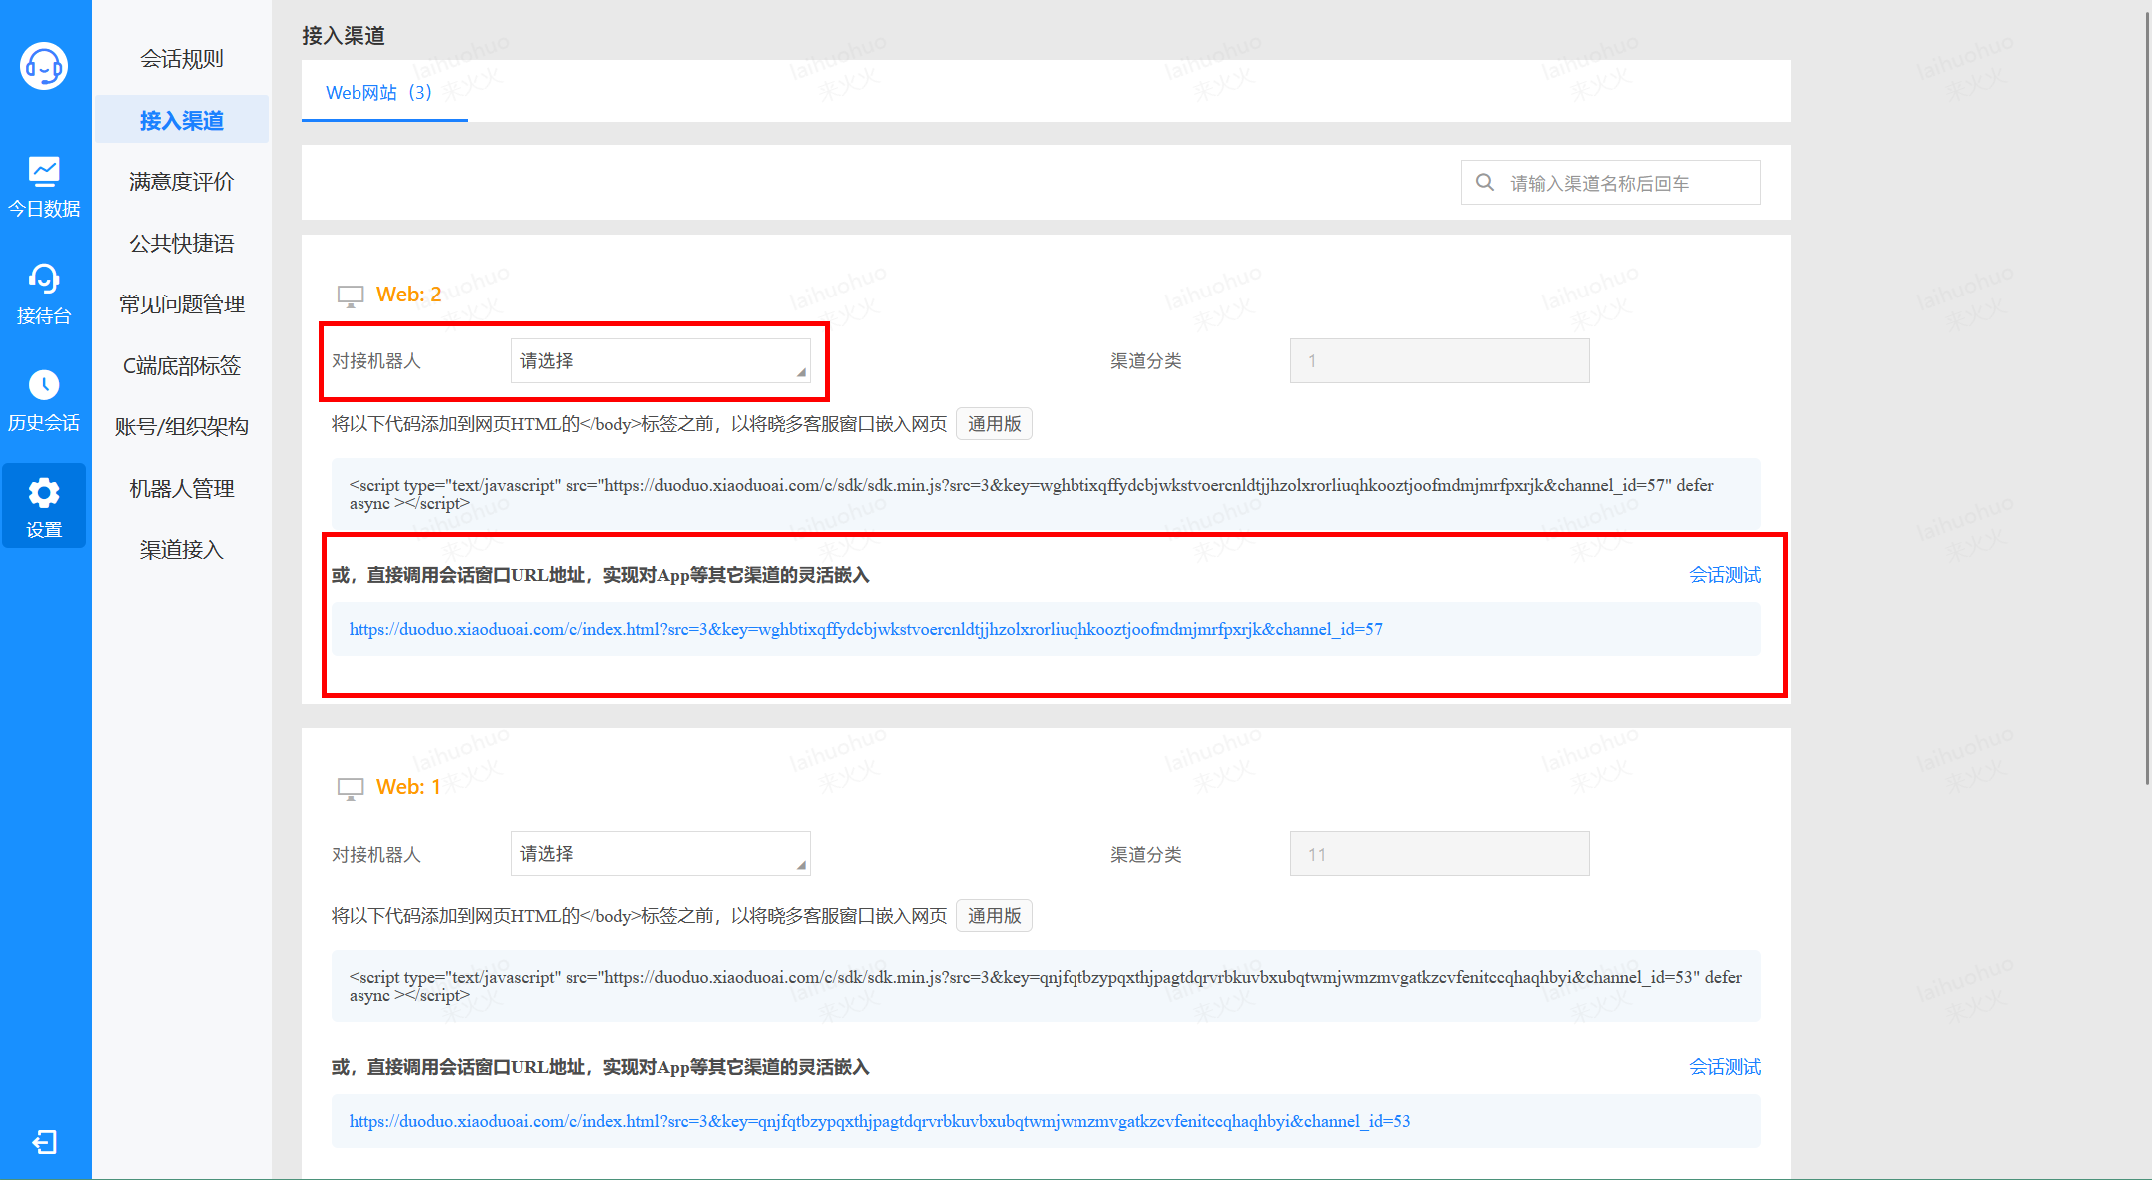
Task: Click the Web: 2 channel title
Action: [408, 295]
